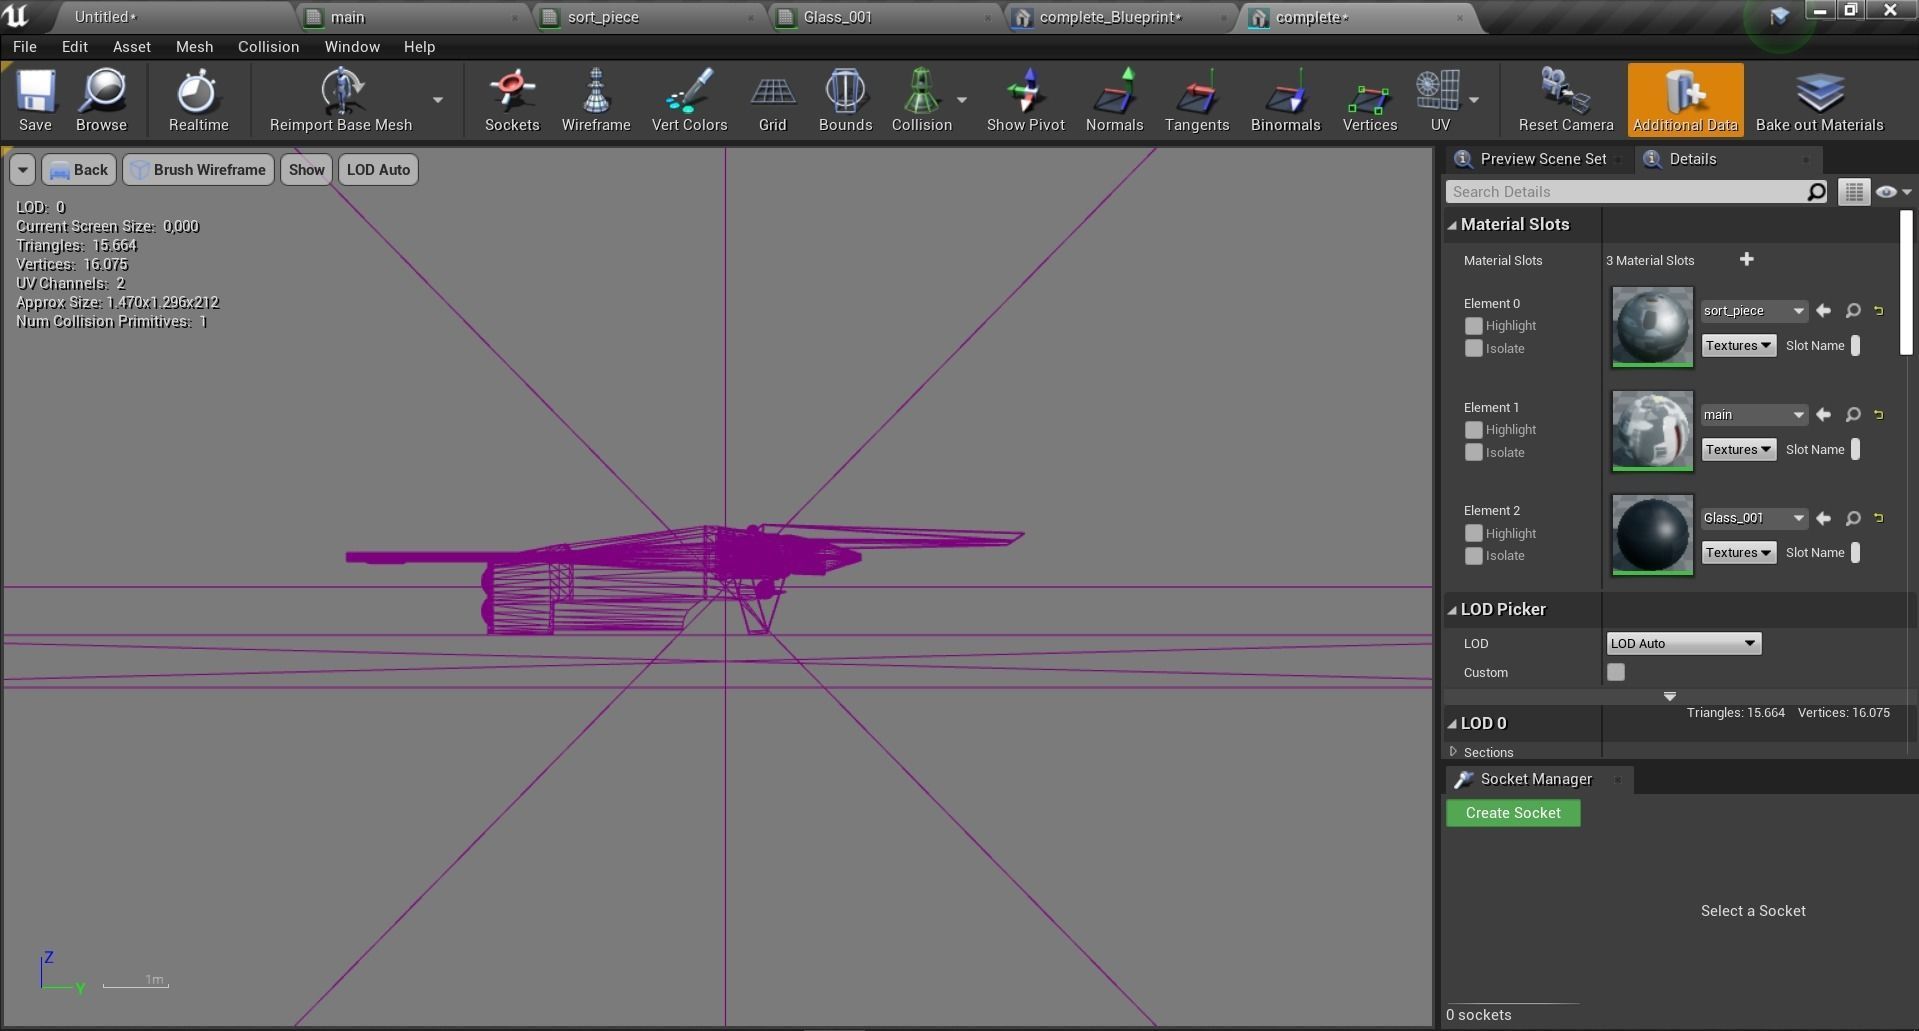Display mesh Normals
1919x1031 pixels.
1114,100
